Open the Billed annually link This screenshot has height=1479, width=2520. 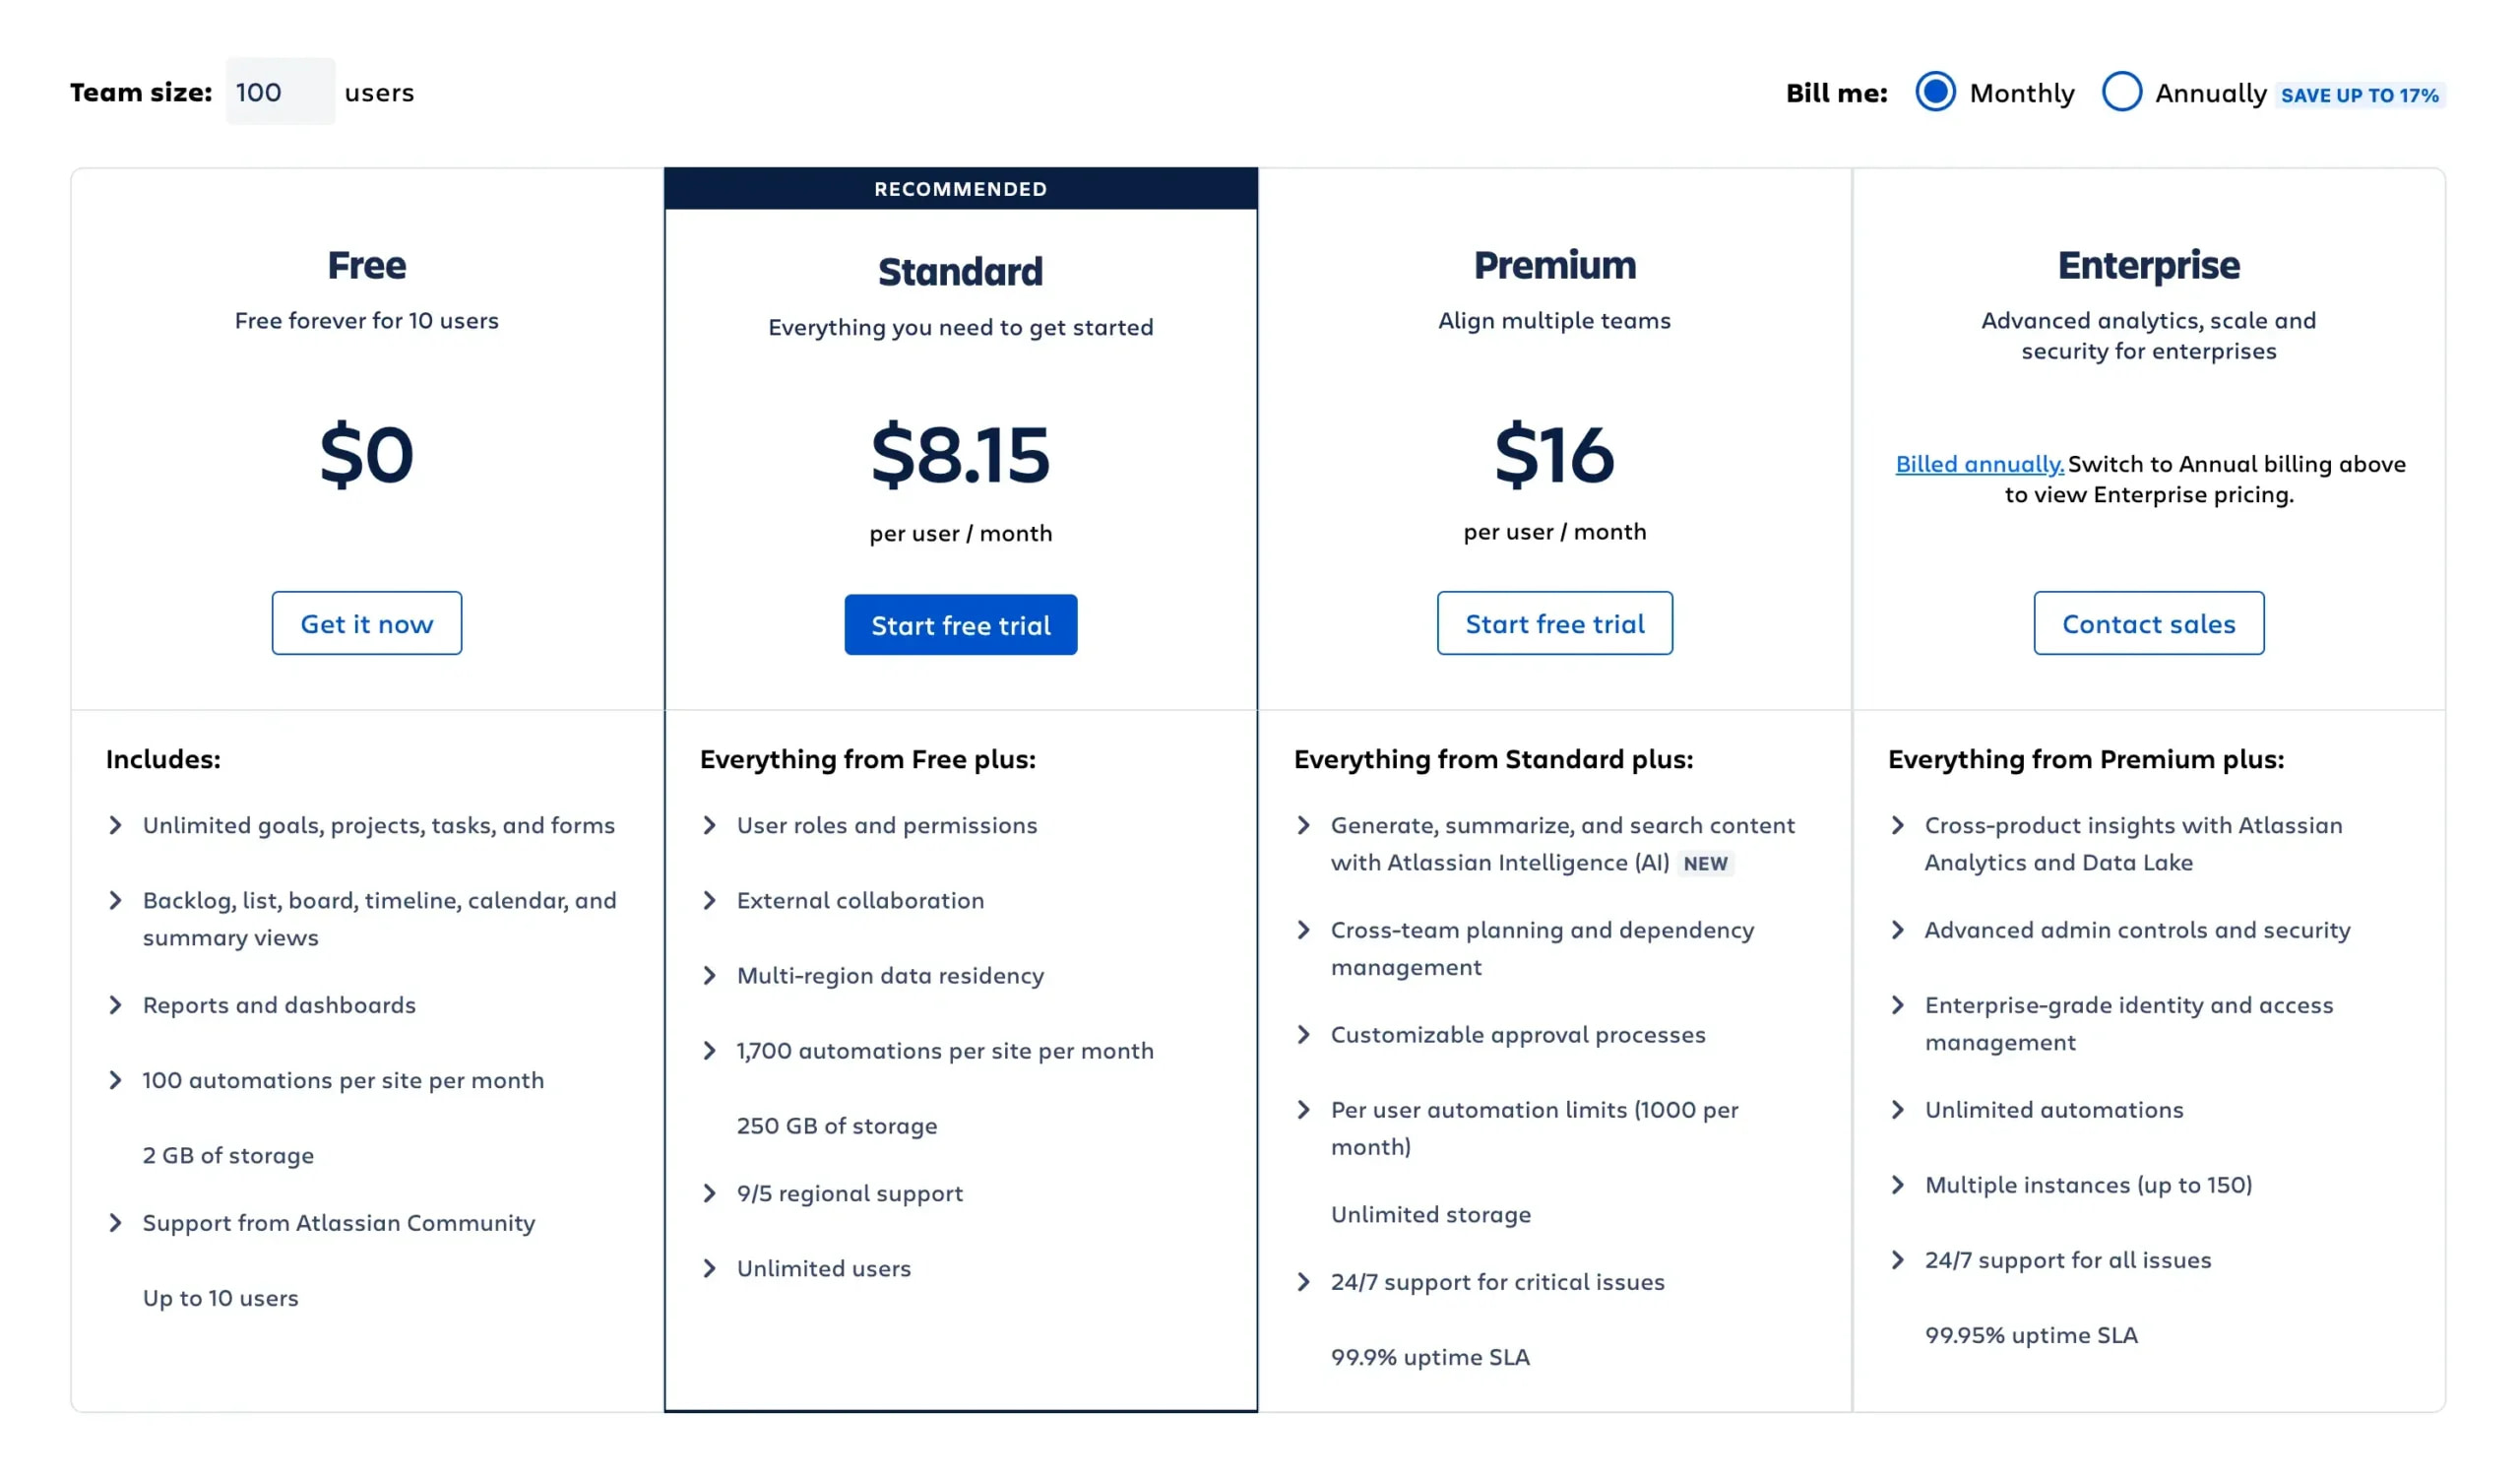coord(1979,464)
